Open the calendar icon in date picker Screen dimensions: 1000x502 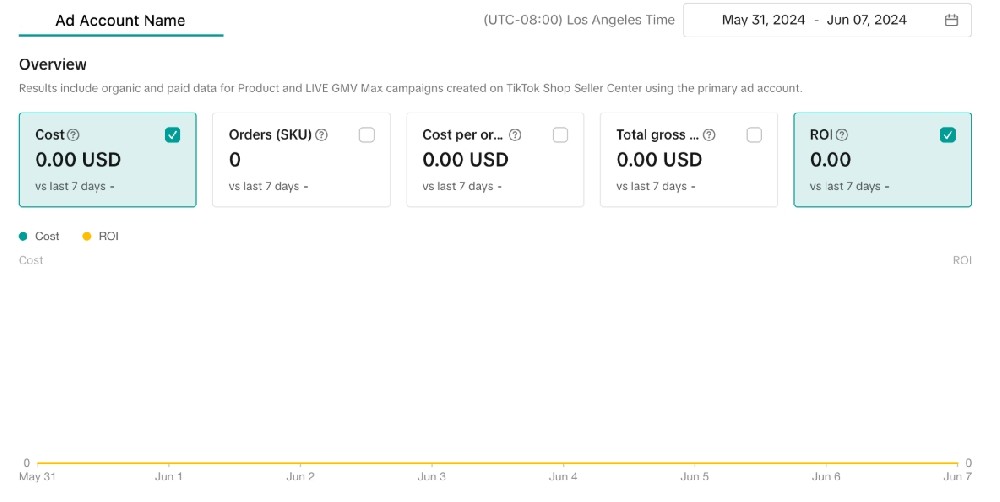pyautogui.click(x=951, y=20)
